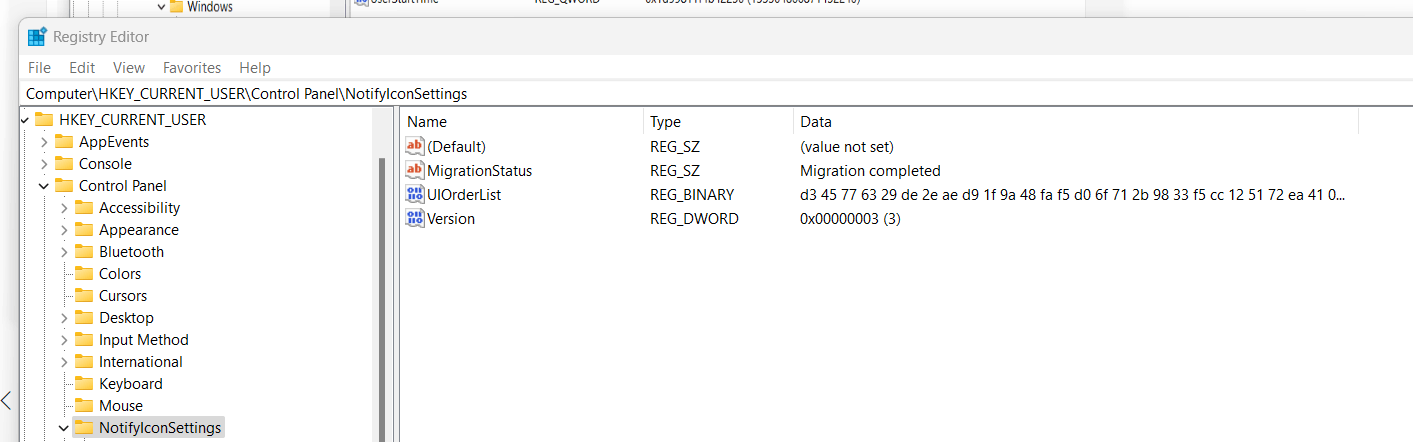This screenshot has height=442, width=1413.
Task: Click the Colors folder icon
Action: [x=84, y=274]
